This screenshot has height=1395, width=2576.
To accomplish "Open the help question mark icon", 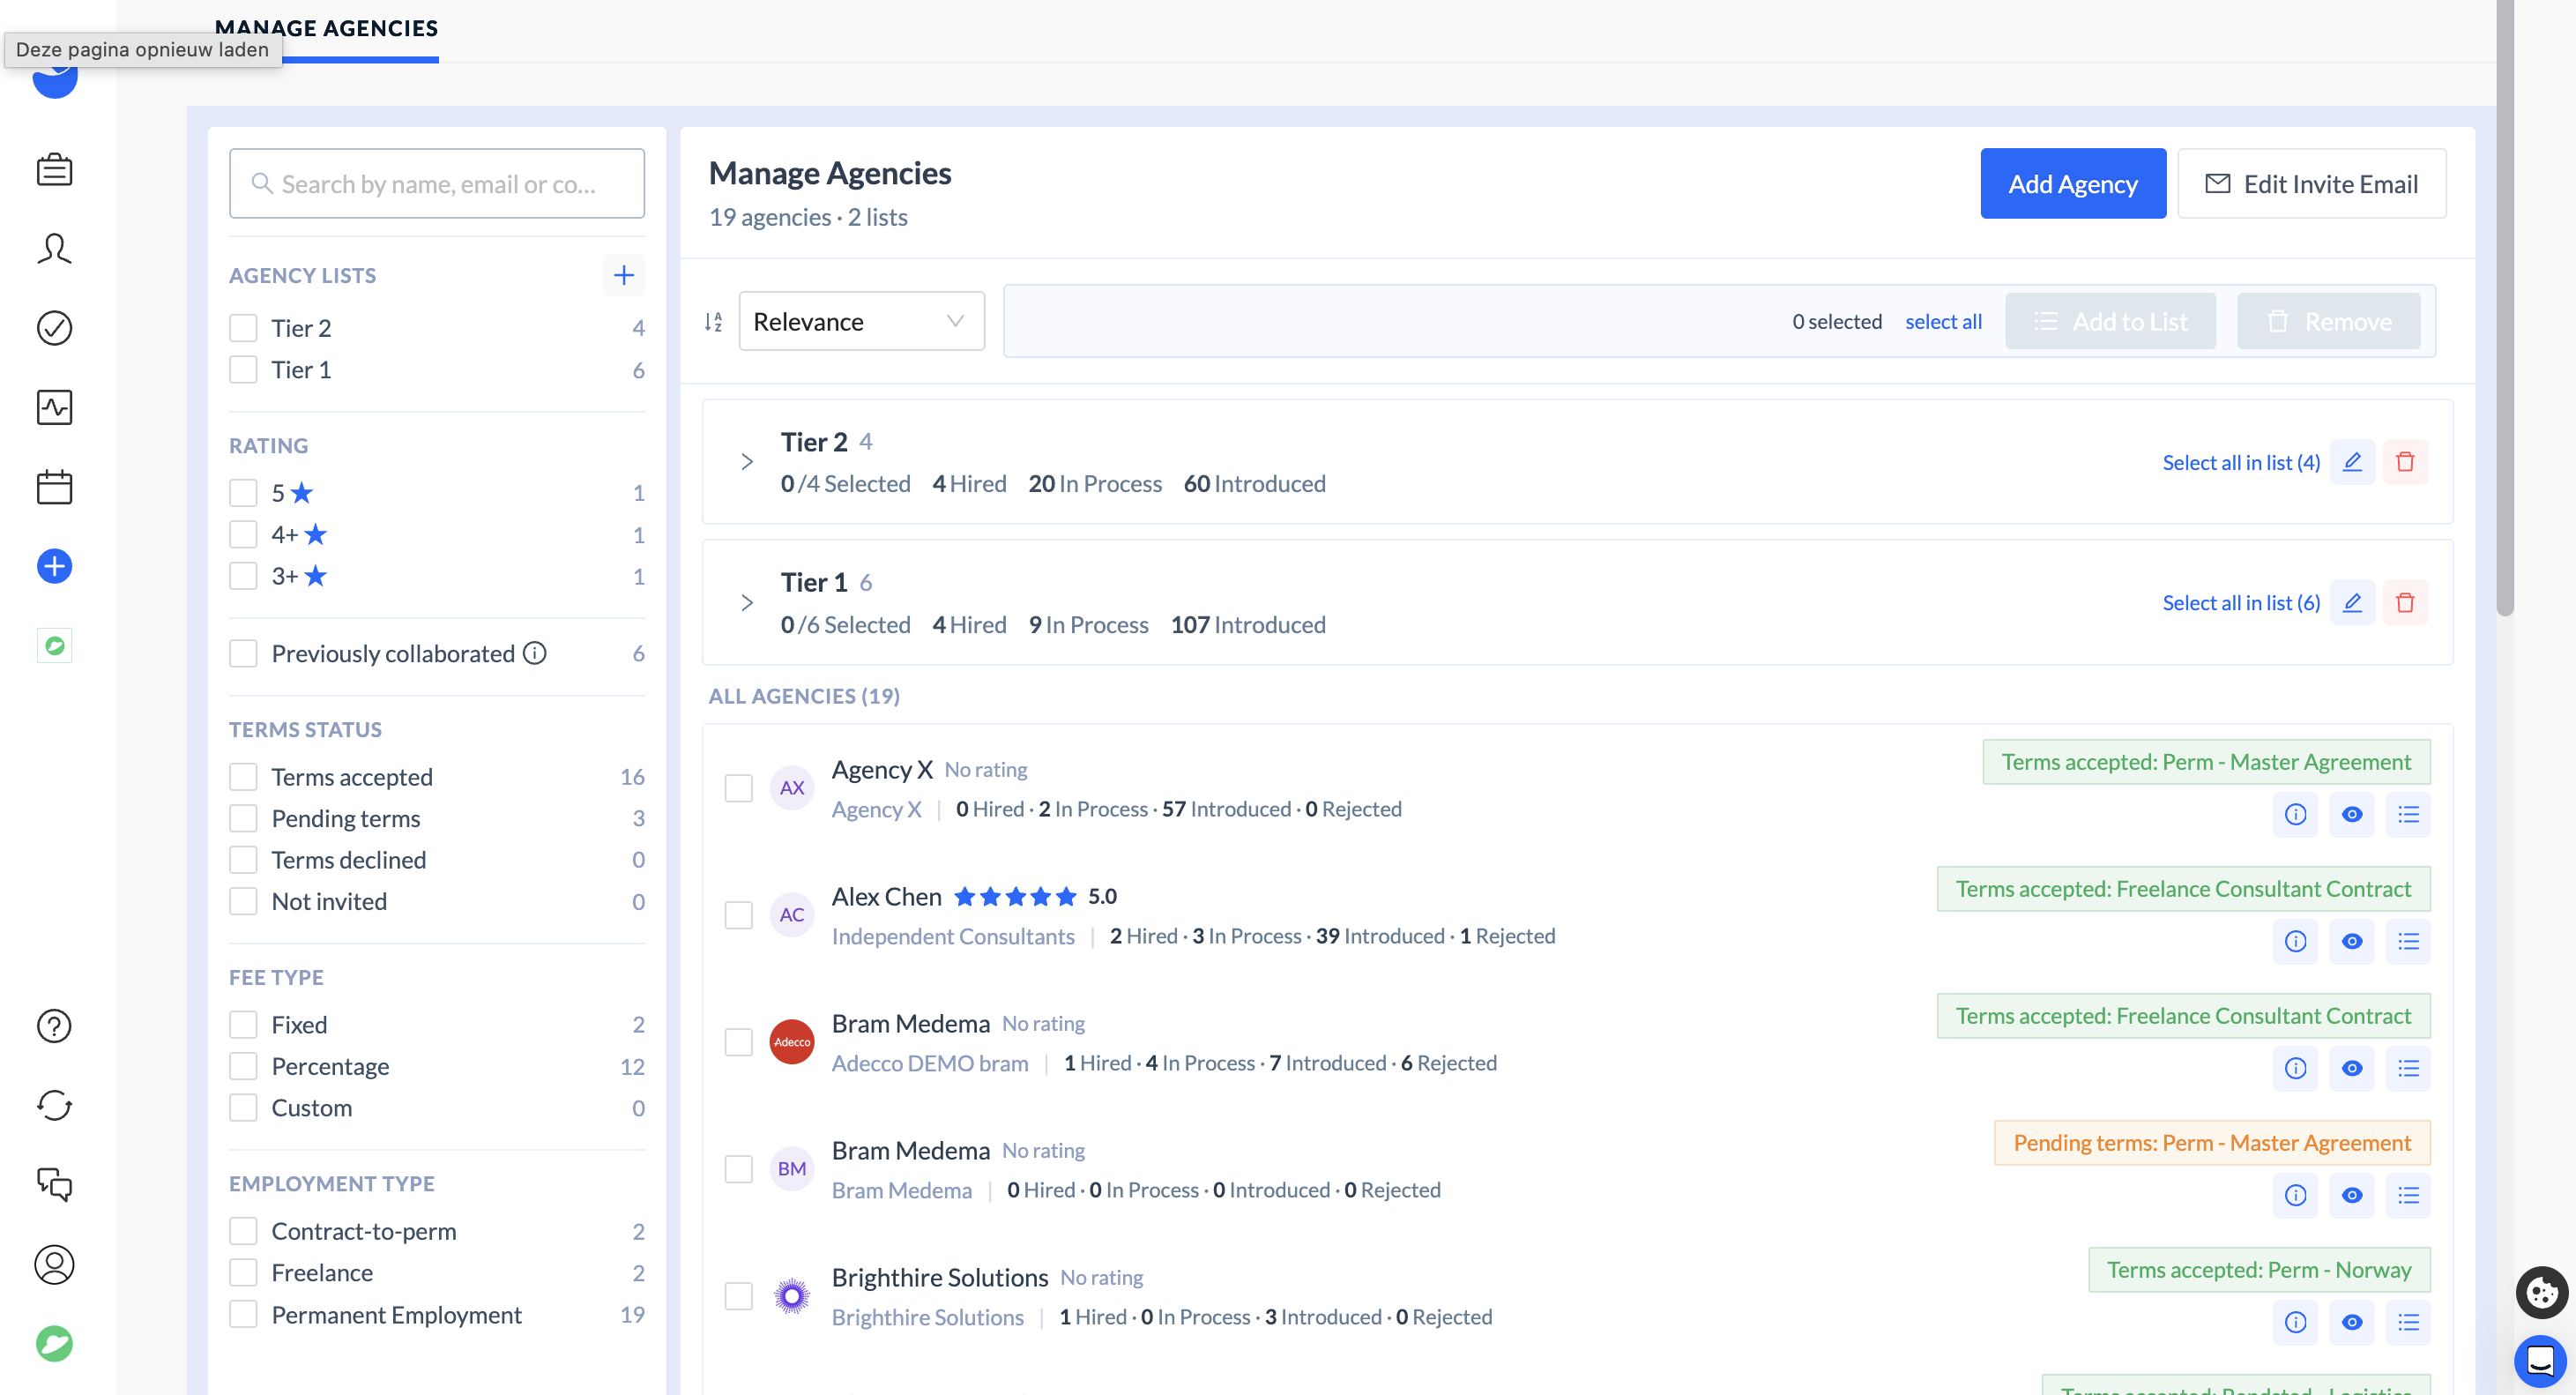I will (54, 1026).
